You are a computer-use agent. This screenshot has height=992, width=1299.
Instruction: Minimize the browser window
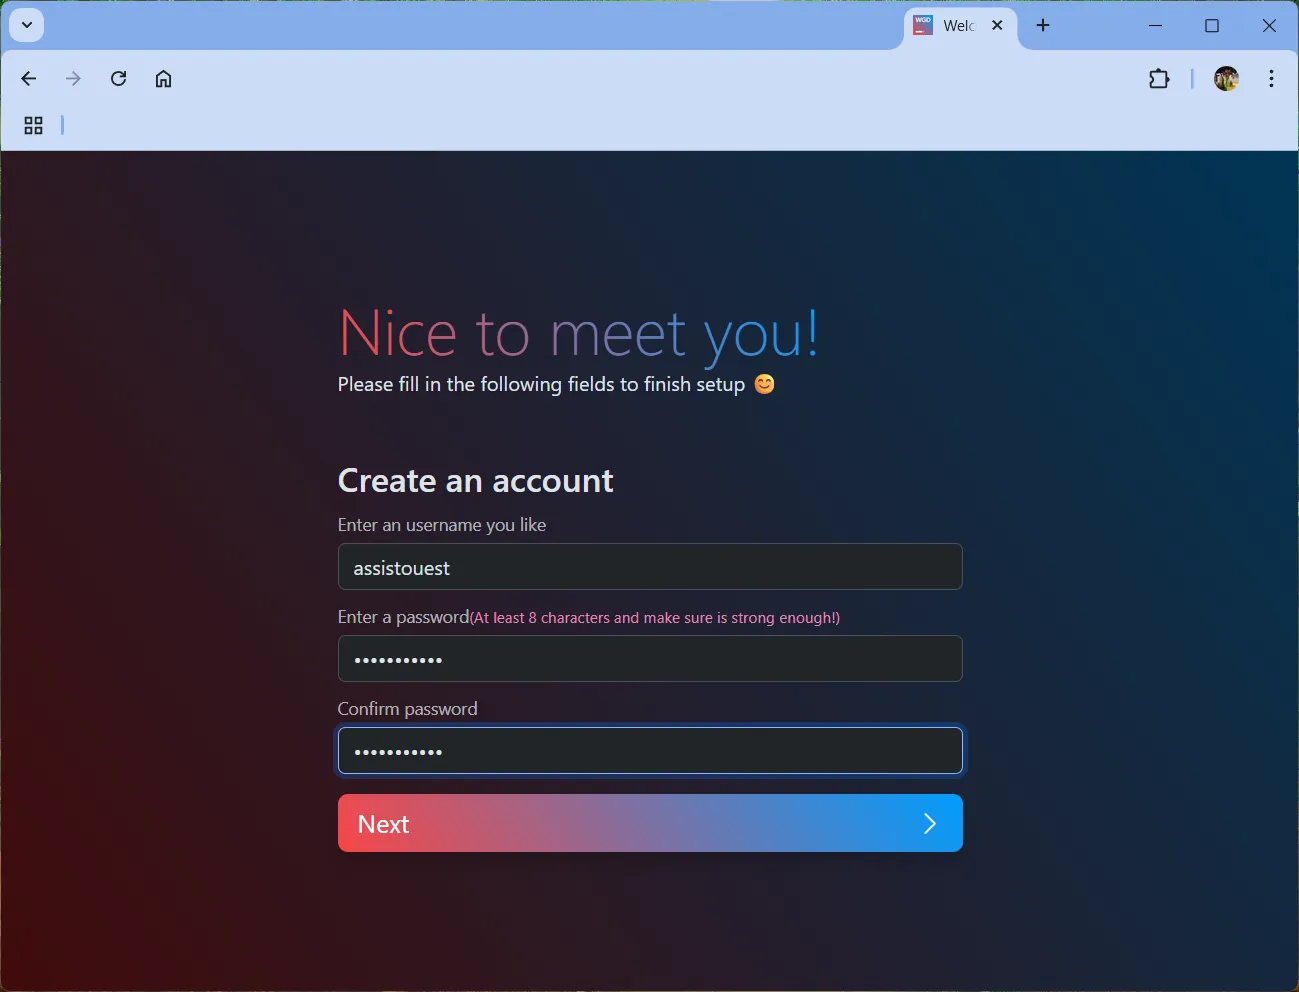click(x=1155, y=25)
